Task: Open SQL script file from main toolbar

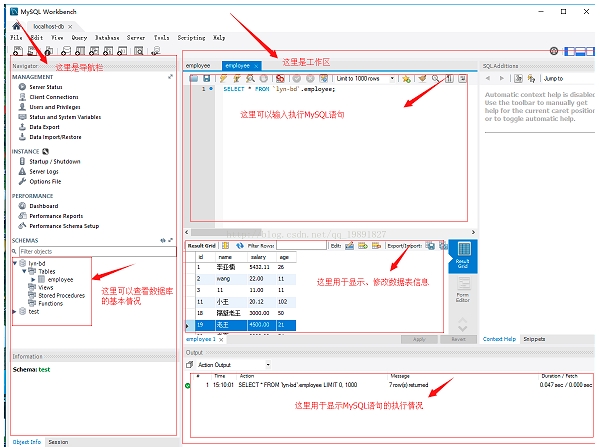Action: pyautogui.click(x=32, y=51)
